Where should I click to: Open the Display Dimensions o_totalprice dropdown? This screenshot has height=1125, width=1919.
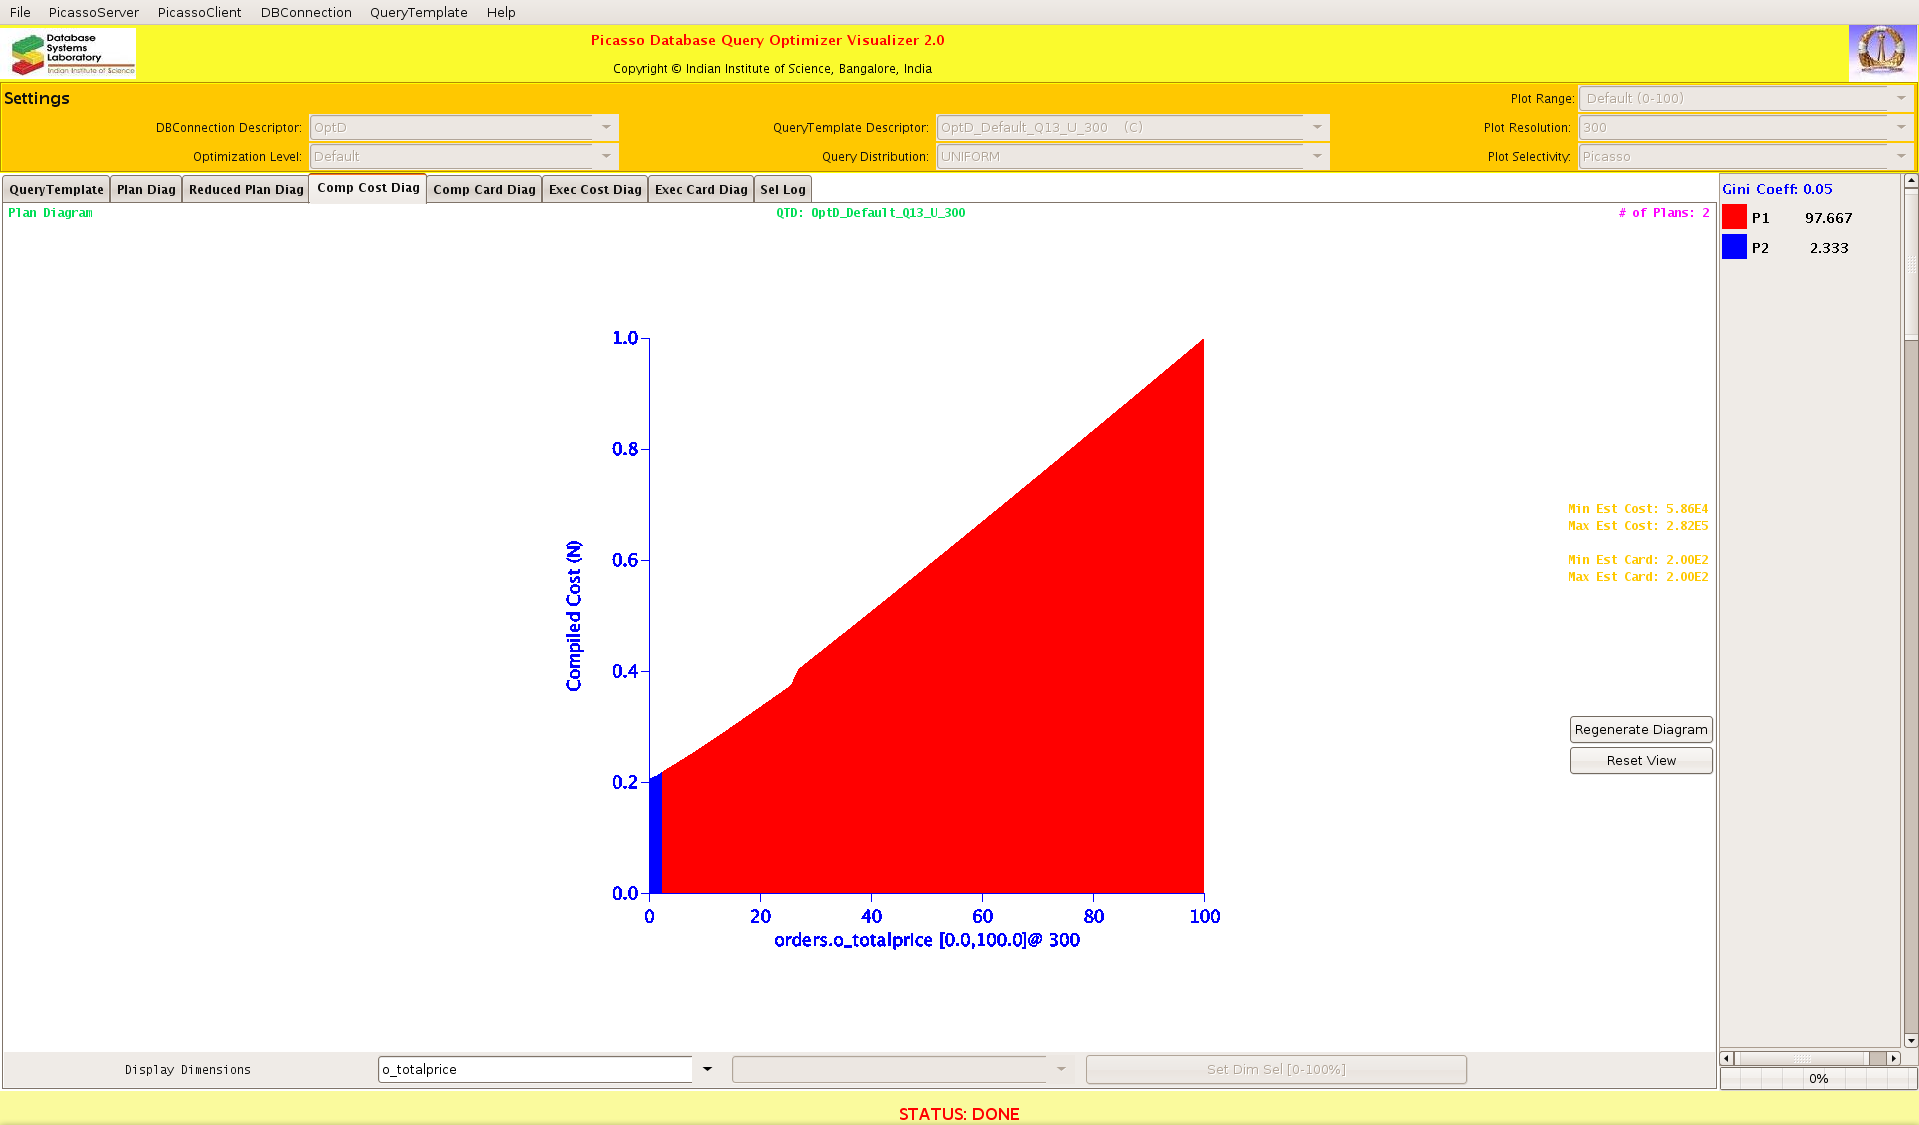click(x=707, y=1069)
